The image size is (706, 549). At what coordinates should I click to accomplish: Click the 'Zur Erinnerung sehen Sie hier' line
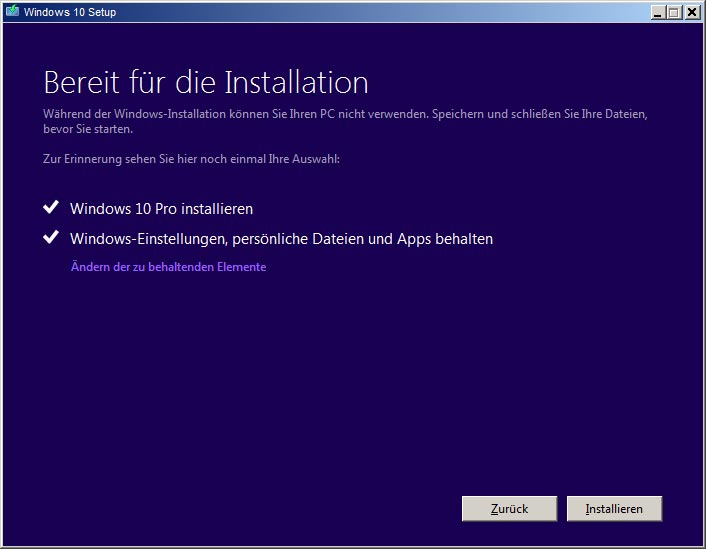(191, 159)
